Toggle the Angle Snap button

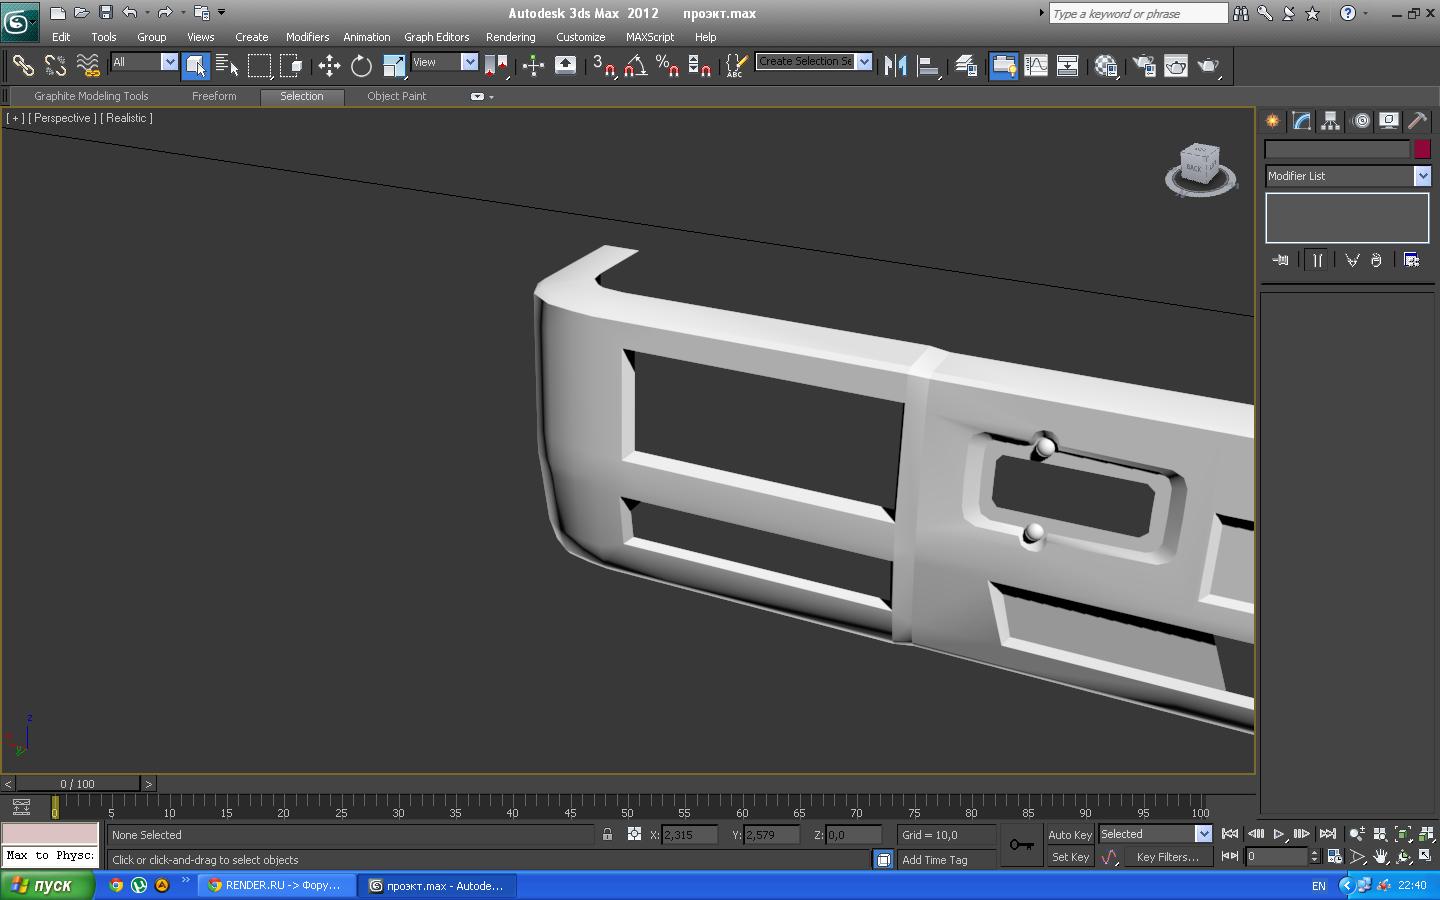point(636,66)
